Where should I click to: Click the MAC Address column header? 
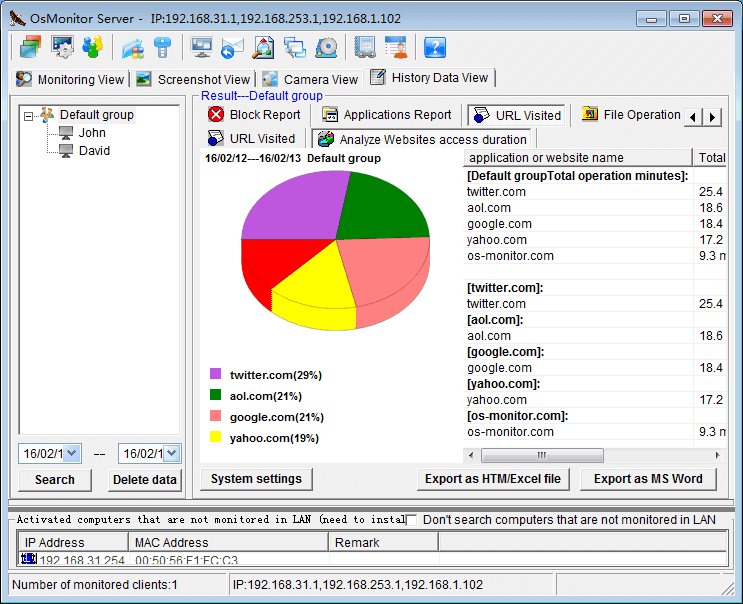click(x=228, y=542)
